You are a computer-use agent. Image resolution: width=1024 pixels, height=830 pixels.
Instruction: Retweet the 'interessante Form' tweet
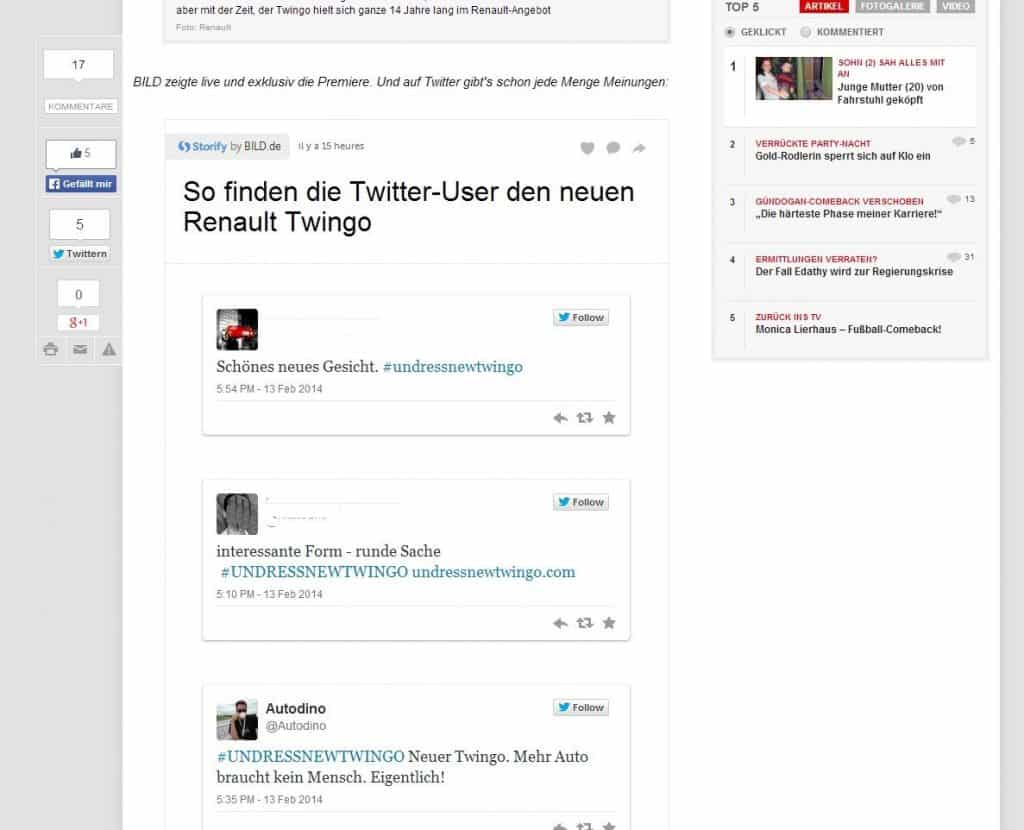pyautogui.click(x=585, y=623)
